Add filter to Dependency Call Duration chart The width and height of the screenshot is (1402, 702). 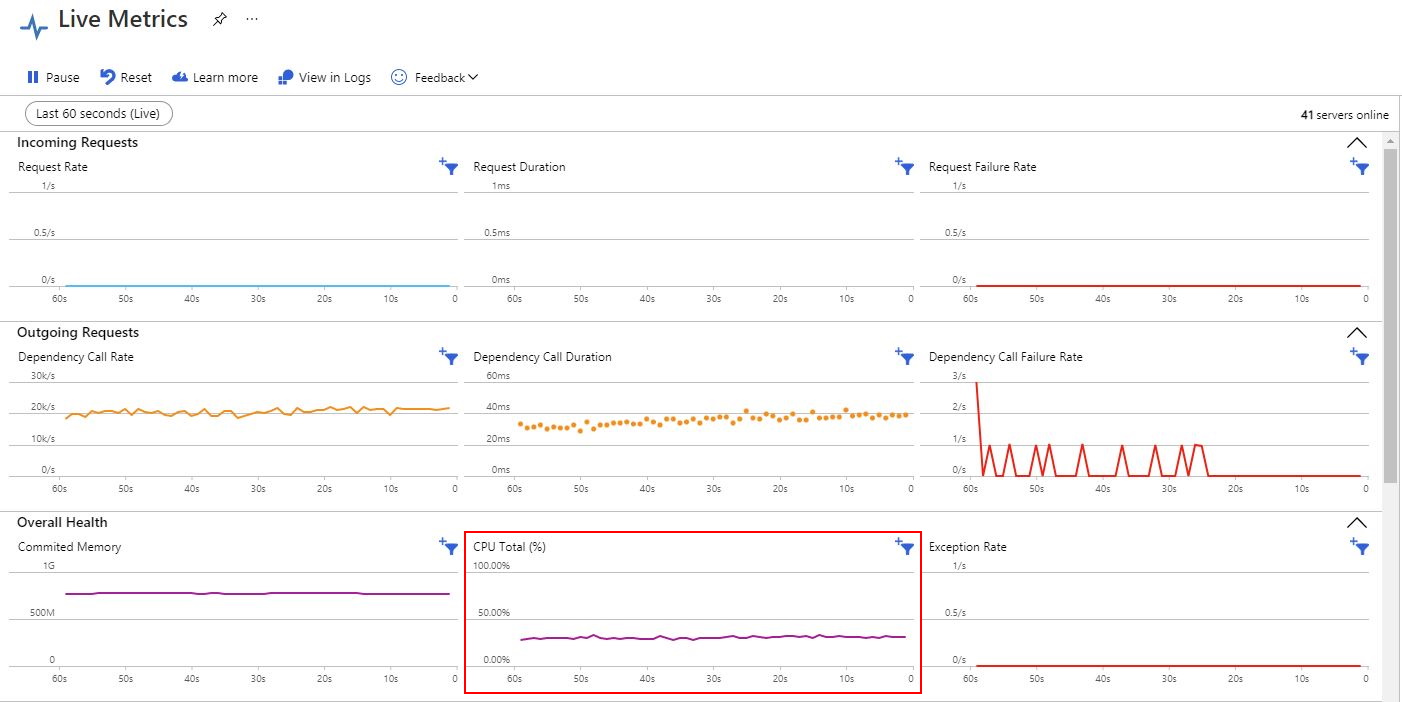(x=905, y=356)
